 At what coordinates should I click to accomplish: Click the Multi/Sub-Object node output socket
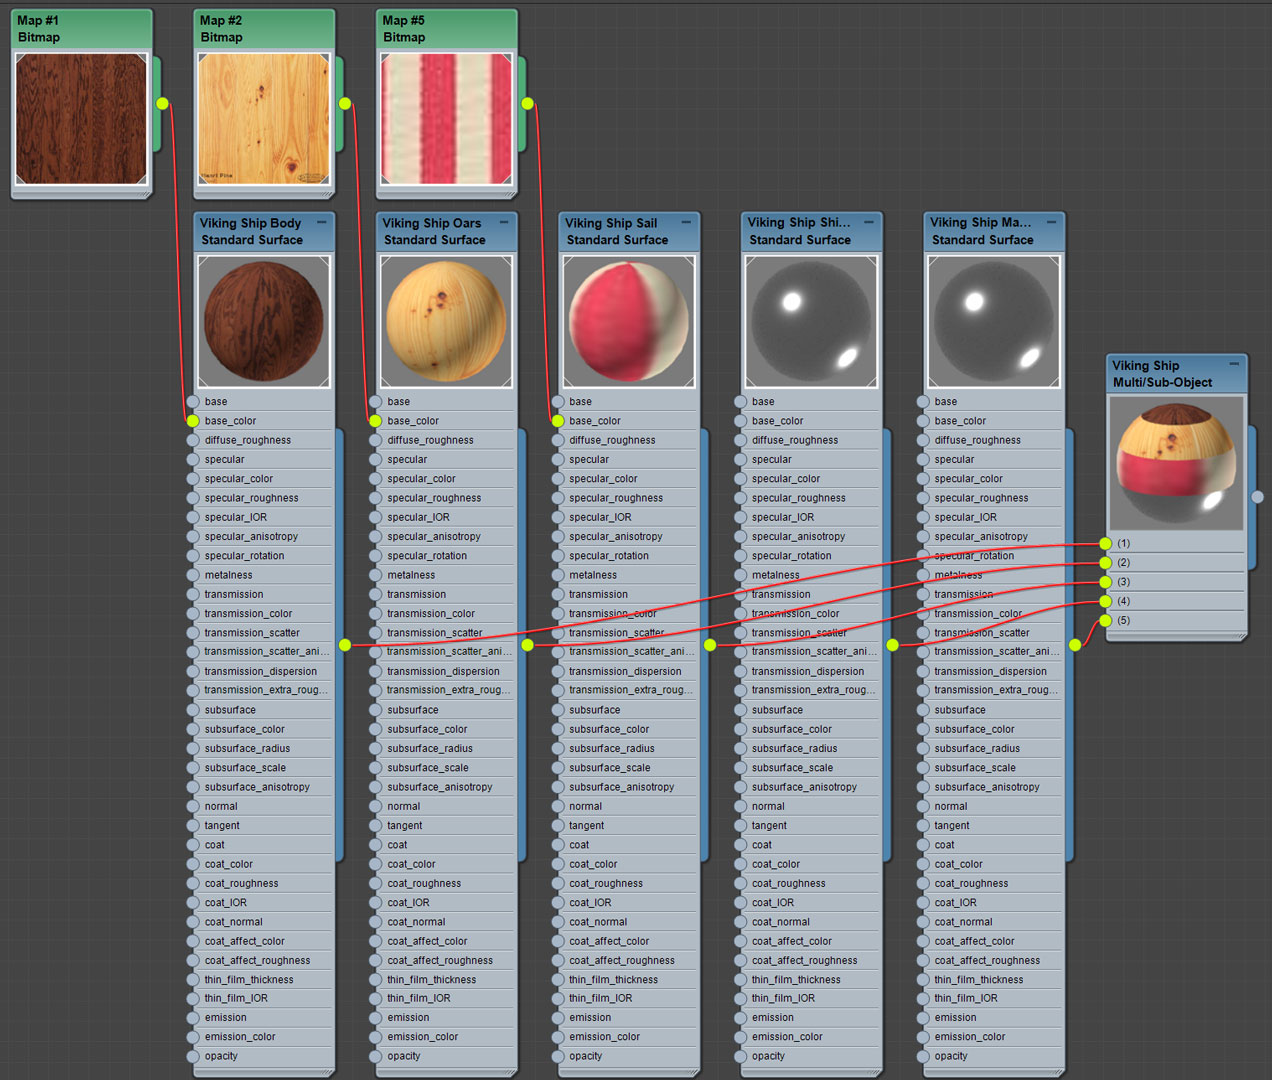tap(1257, 496)
